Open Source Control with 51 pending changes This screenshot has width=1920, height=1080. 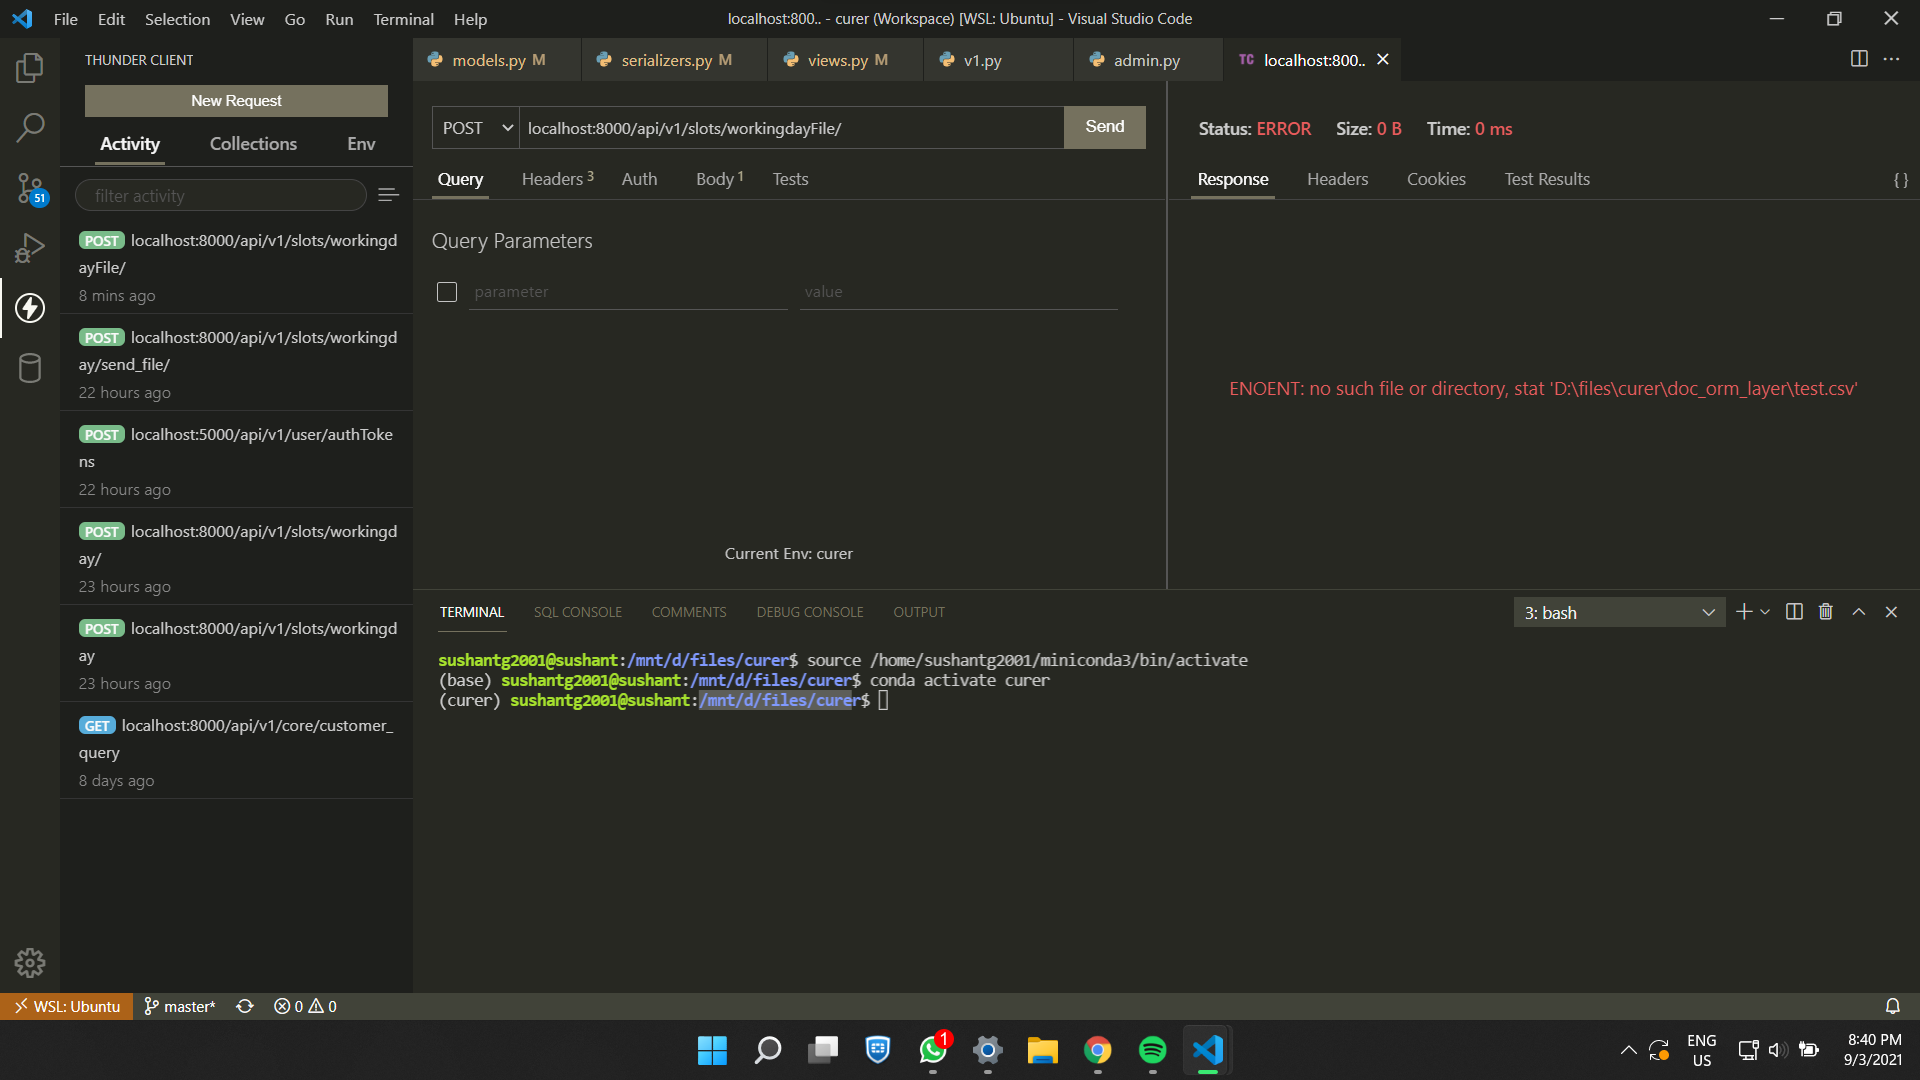(x=30, y=188)
